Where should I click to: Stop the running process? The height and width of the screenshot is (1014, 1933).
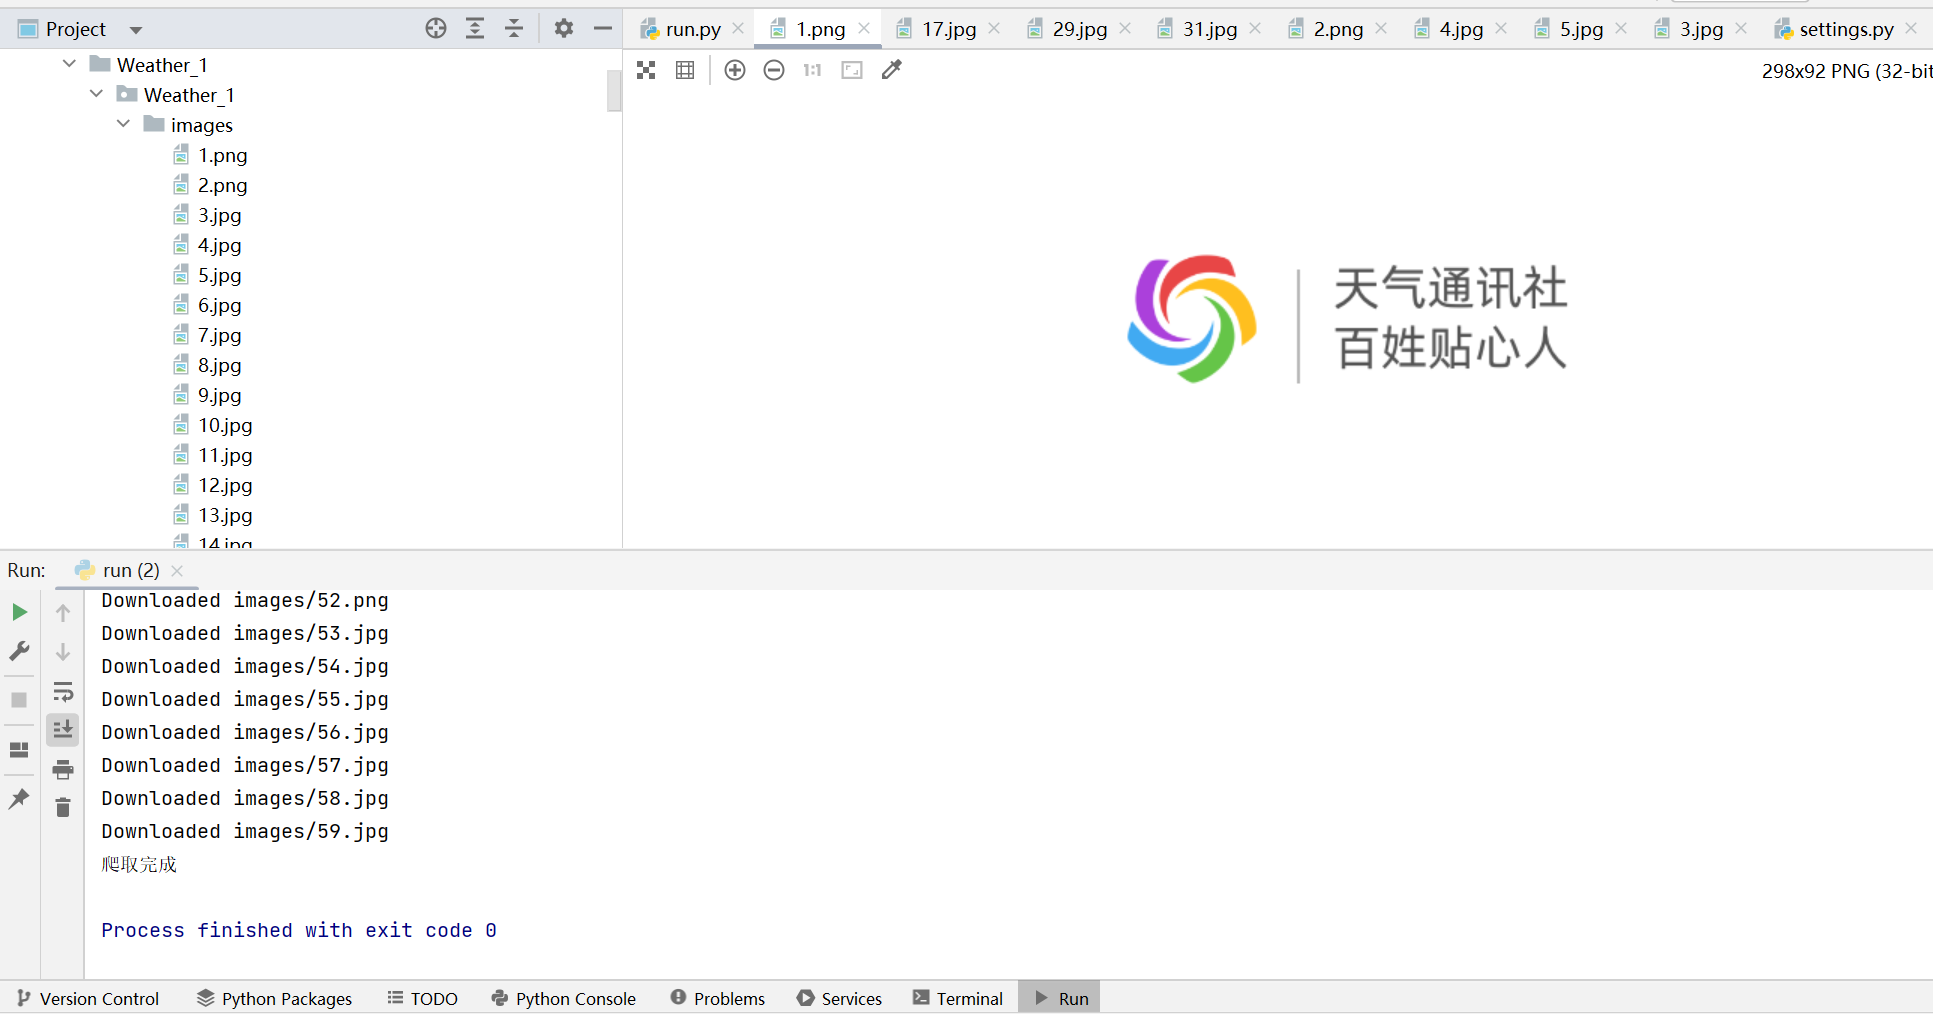tap(19, 700)
